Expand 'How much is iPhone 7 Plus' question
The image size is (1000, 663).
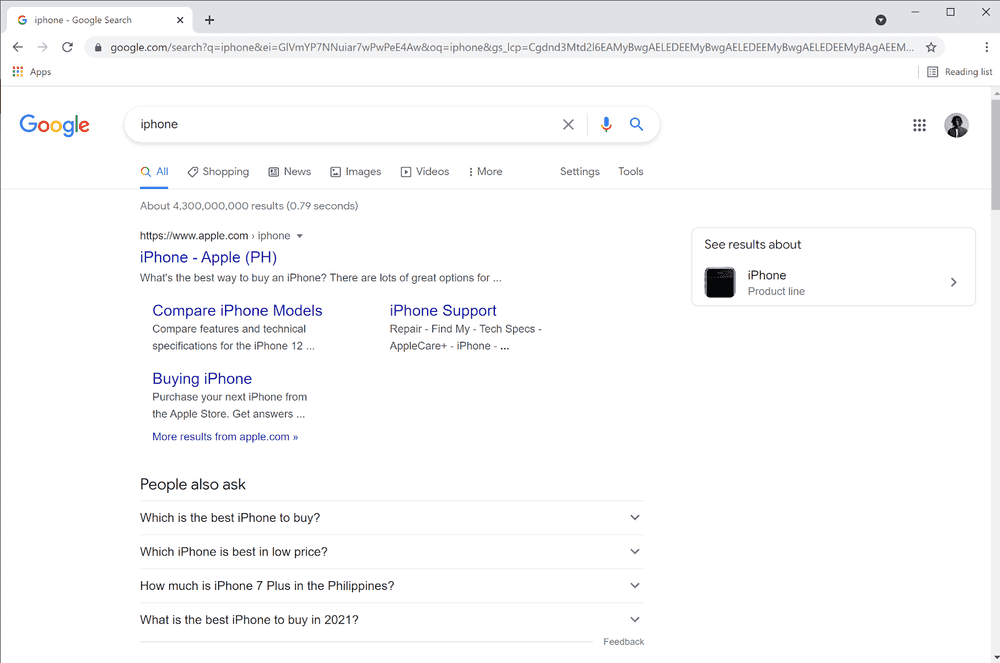392,585
